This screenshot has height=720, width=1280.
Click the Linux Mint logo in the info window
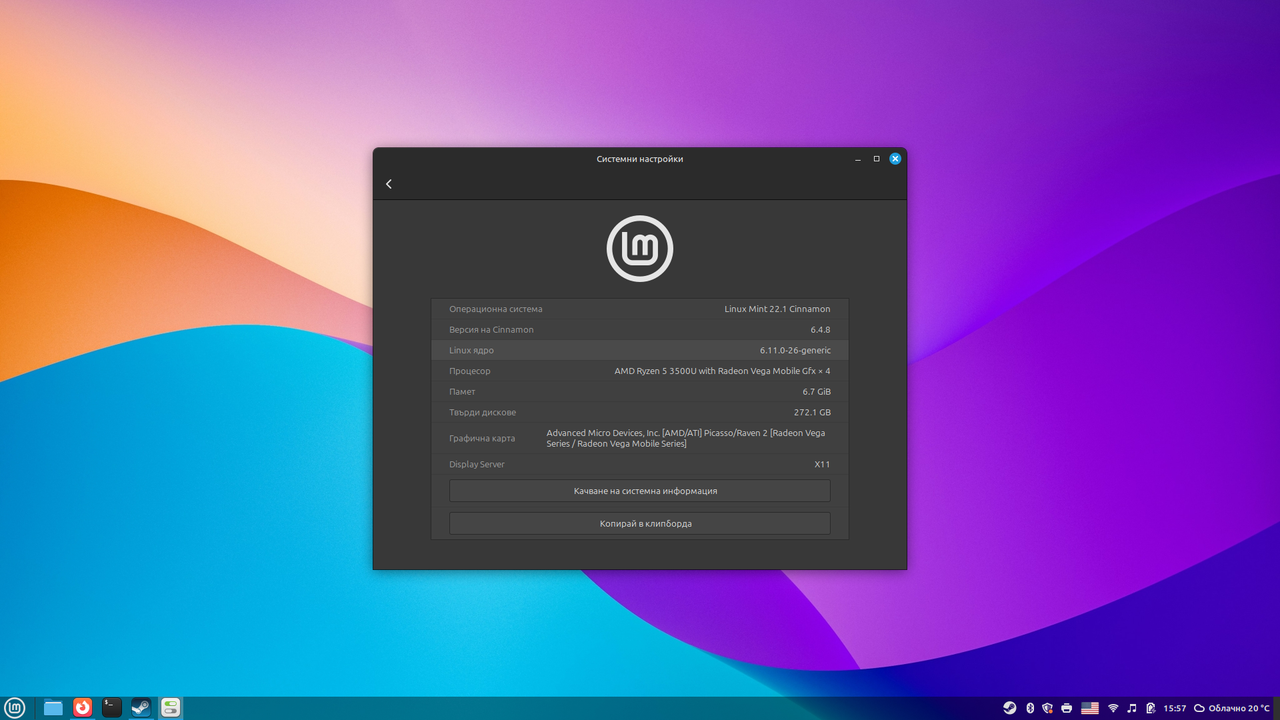pos(640,249)
